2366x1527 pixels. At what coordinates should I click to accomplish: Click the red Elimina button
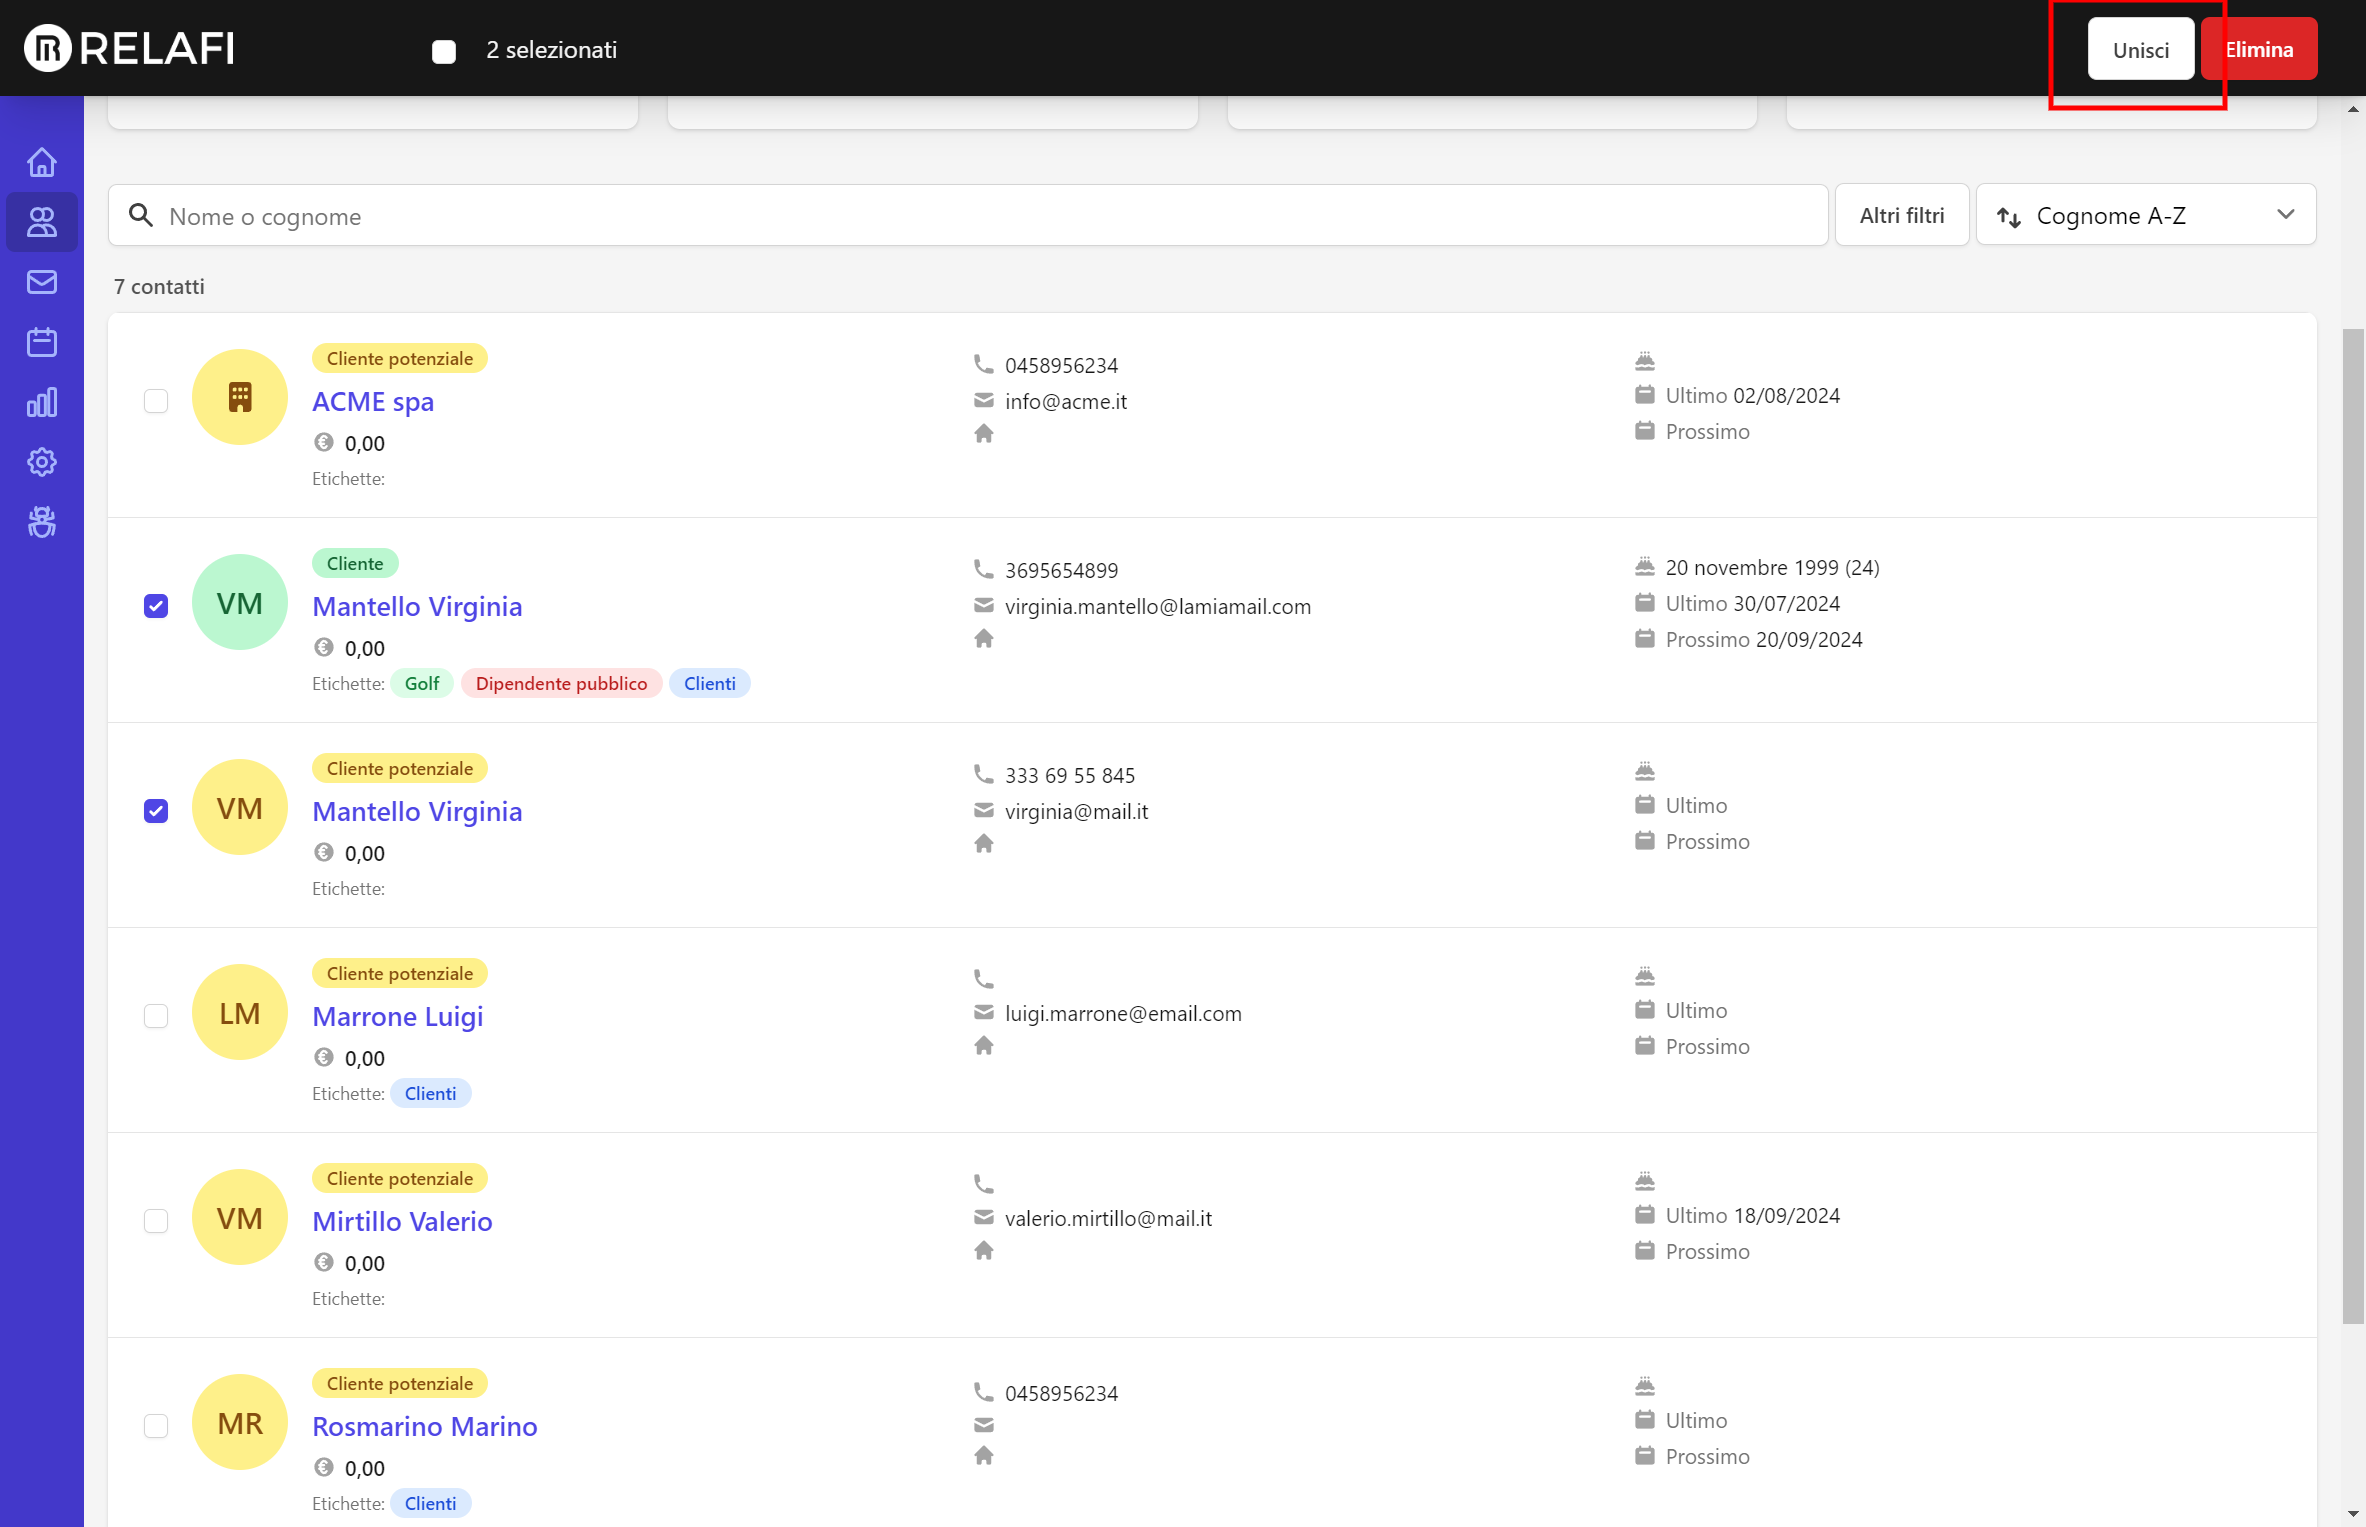click(2259, 48)
